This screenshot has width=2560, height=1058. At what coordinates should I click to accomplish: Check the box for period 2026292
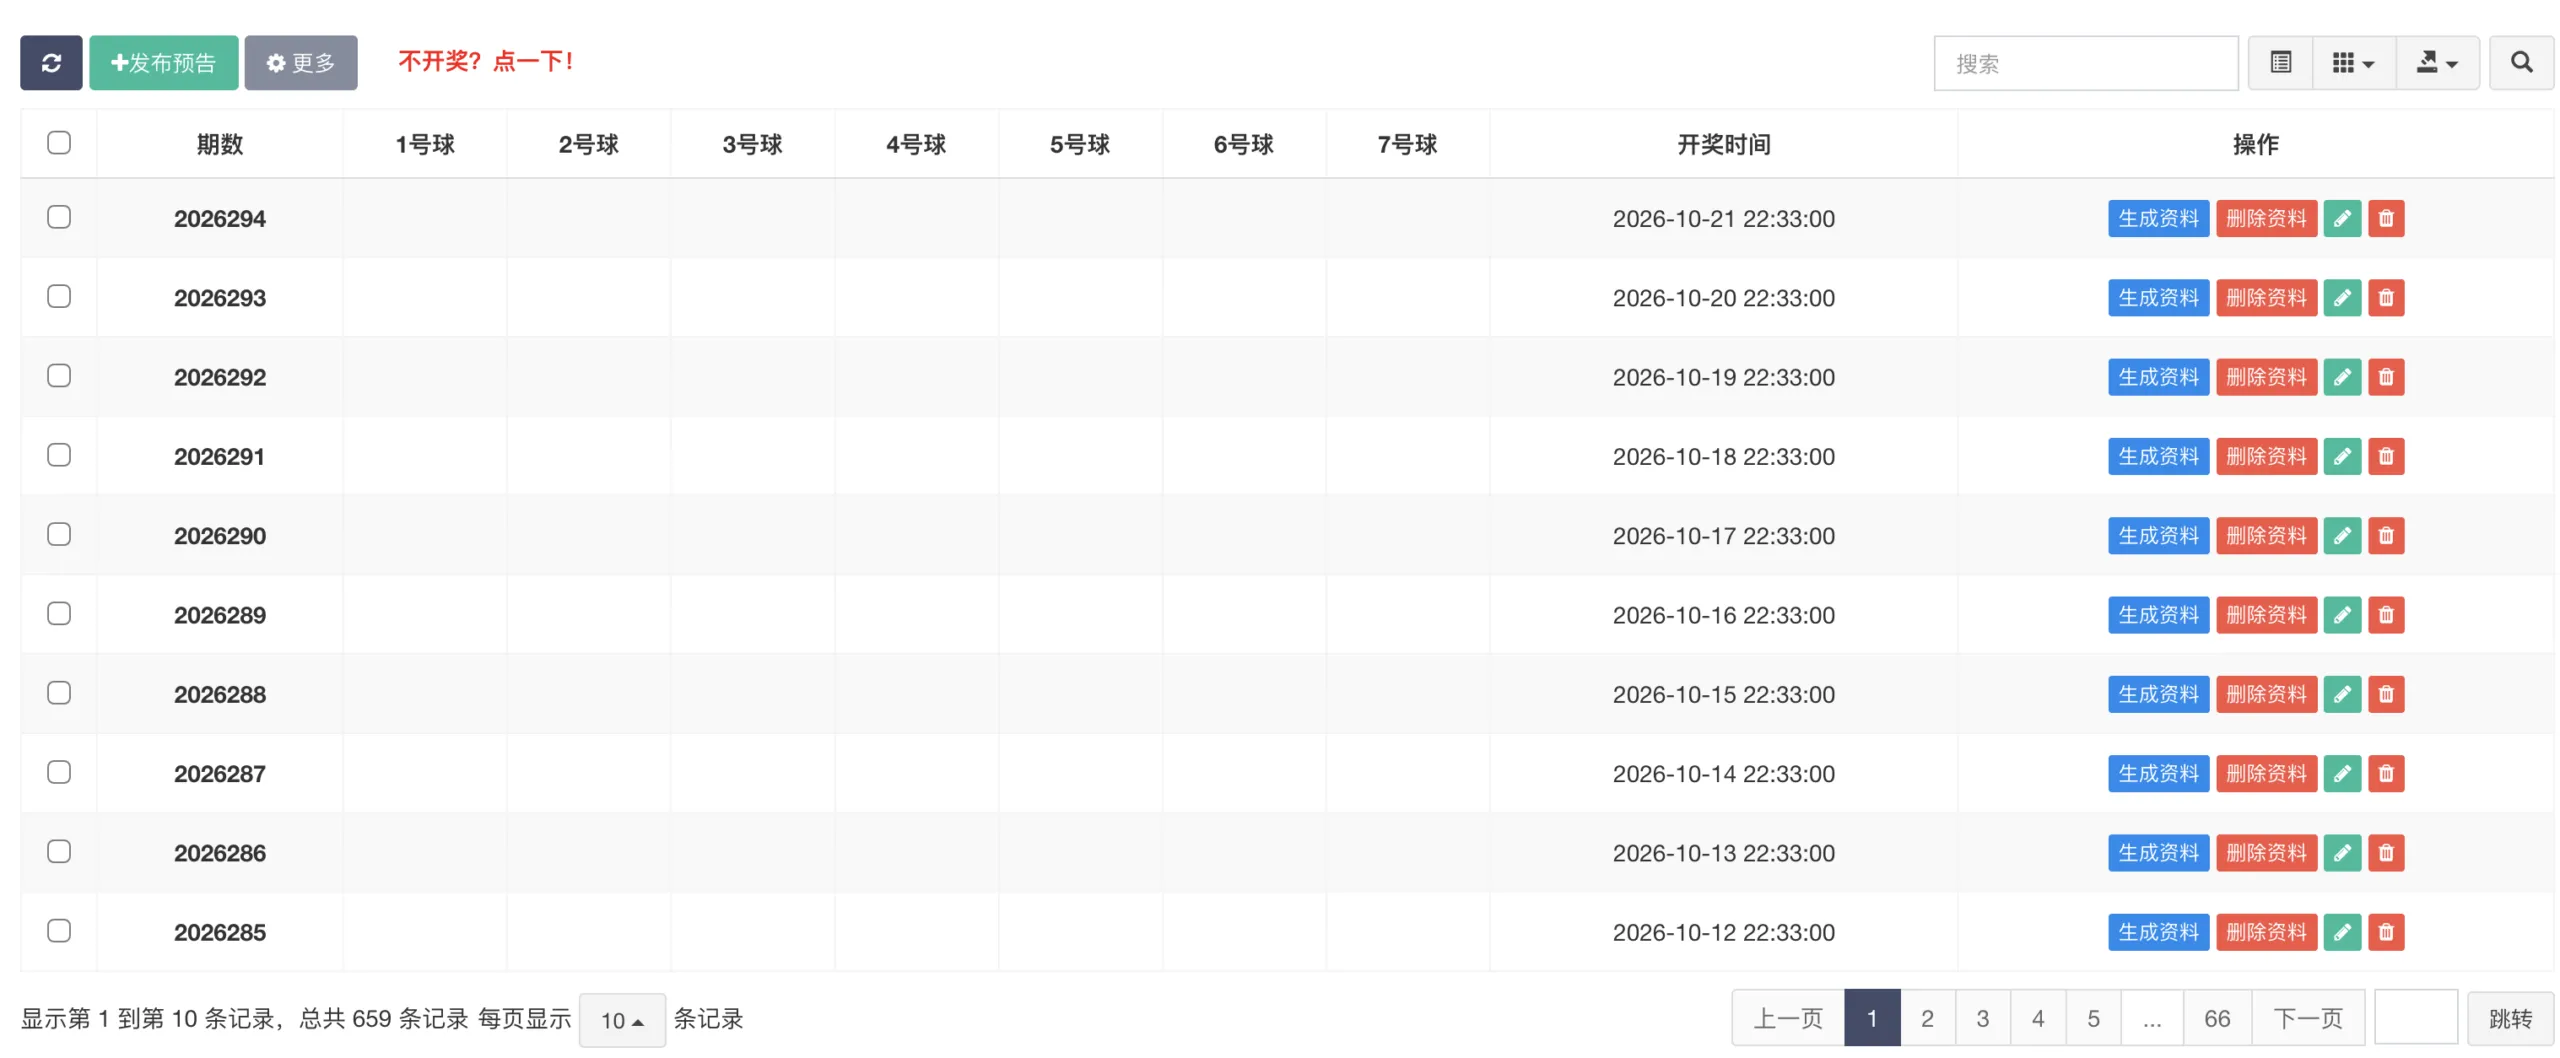[59, 375]
